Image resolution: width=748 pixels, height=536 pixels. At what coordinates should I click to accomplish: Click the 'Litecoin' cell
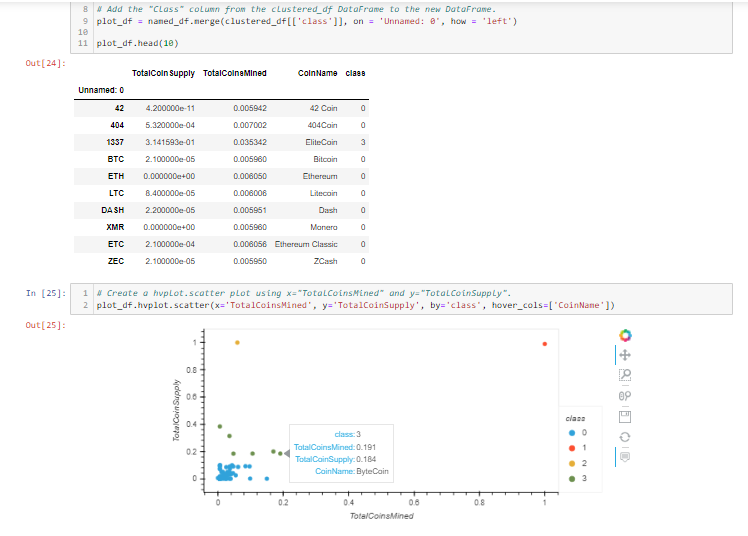pyautogui.click(x=323, y=193)
